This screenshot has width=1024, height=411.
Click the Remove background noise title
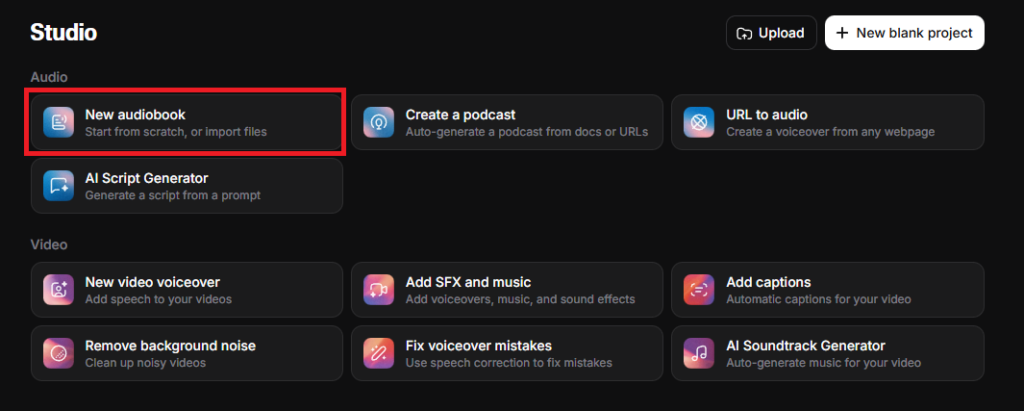tap(170, 345)
